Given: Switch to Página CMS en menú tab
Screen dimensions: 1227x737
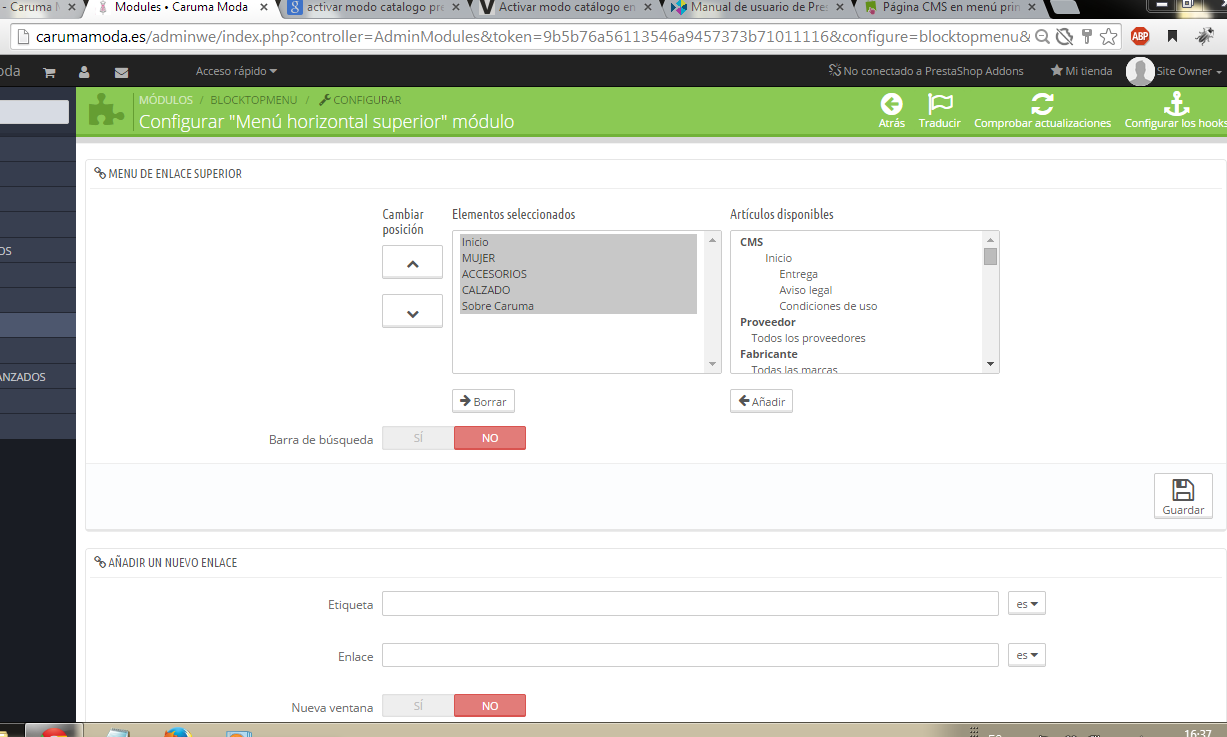Looking at the screenshot, I should (x=951, y=7).
